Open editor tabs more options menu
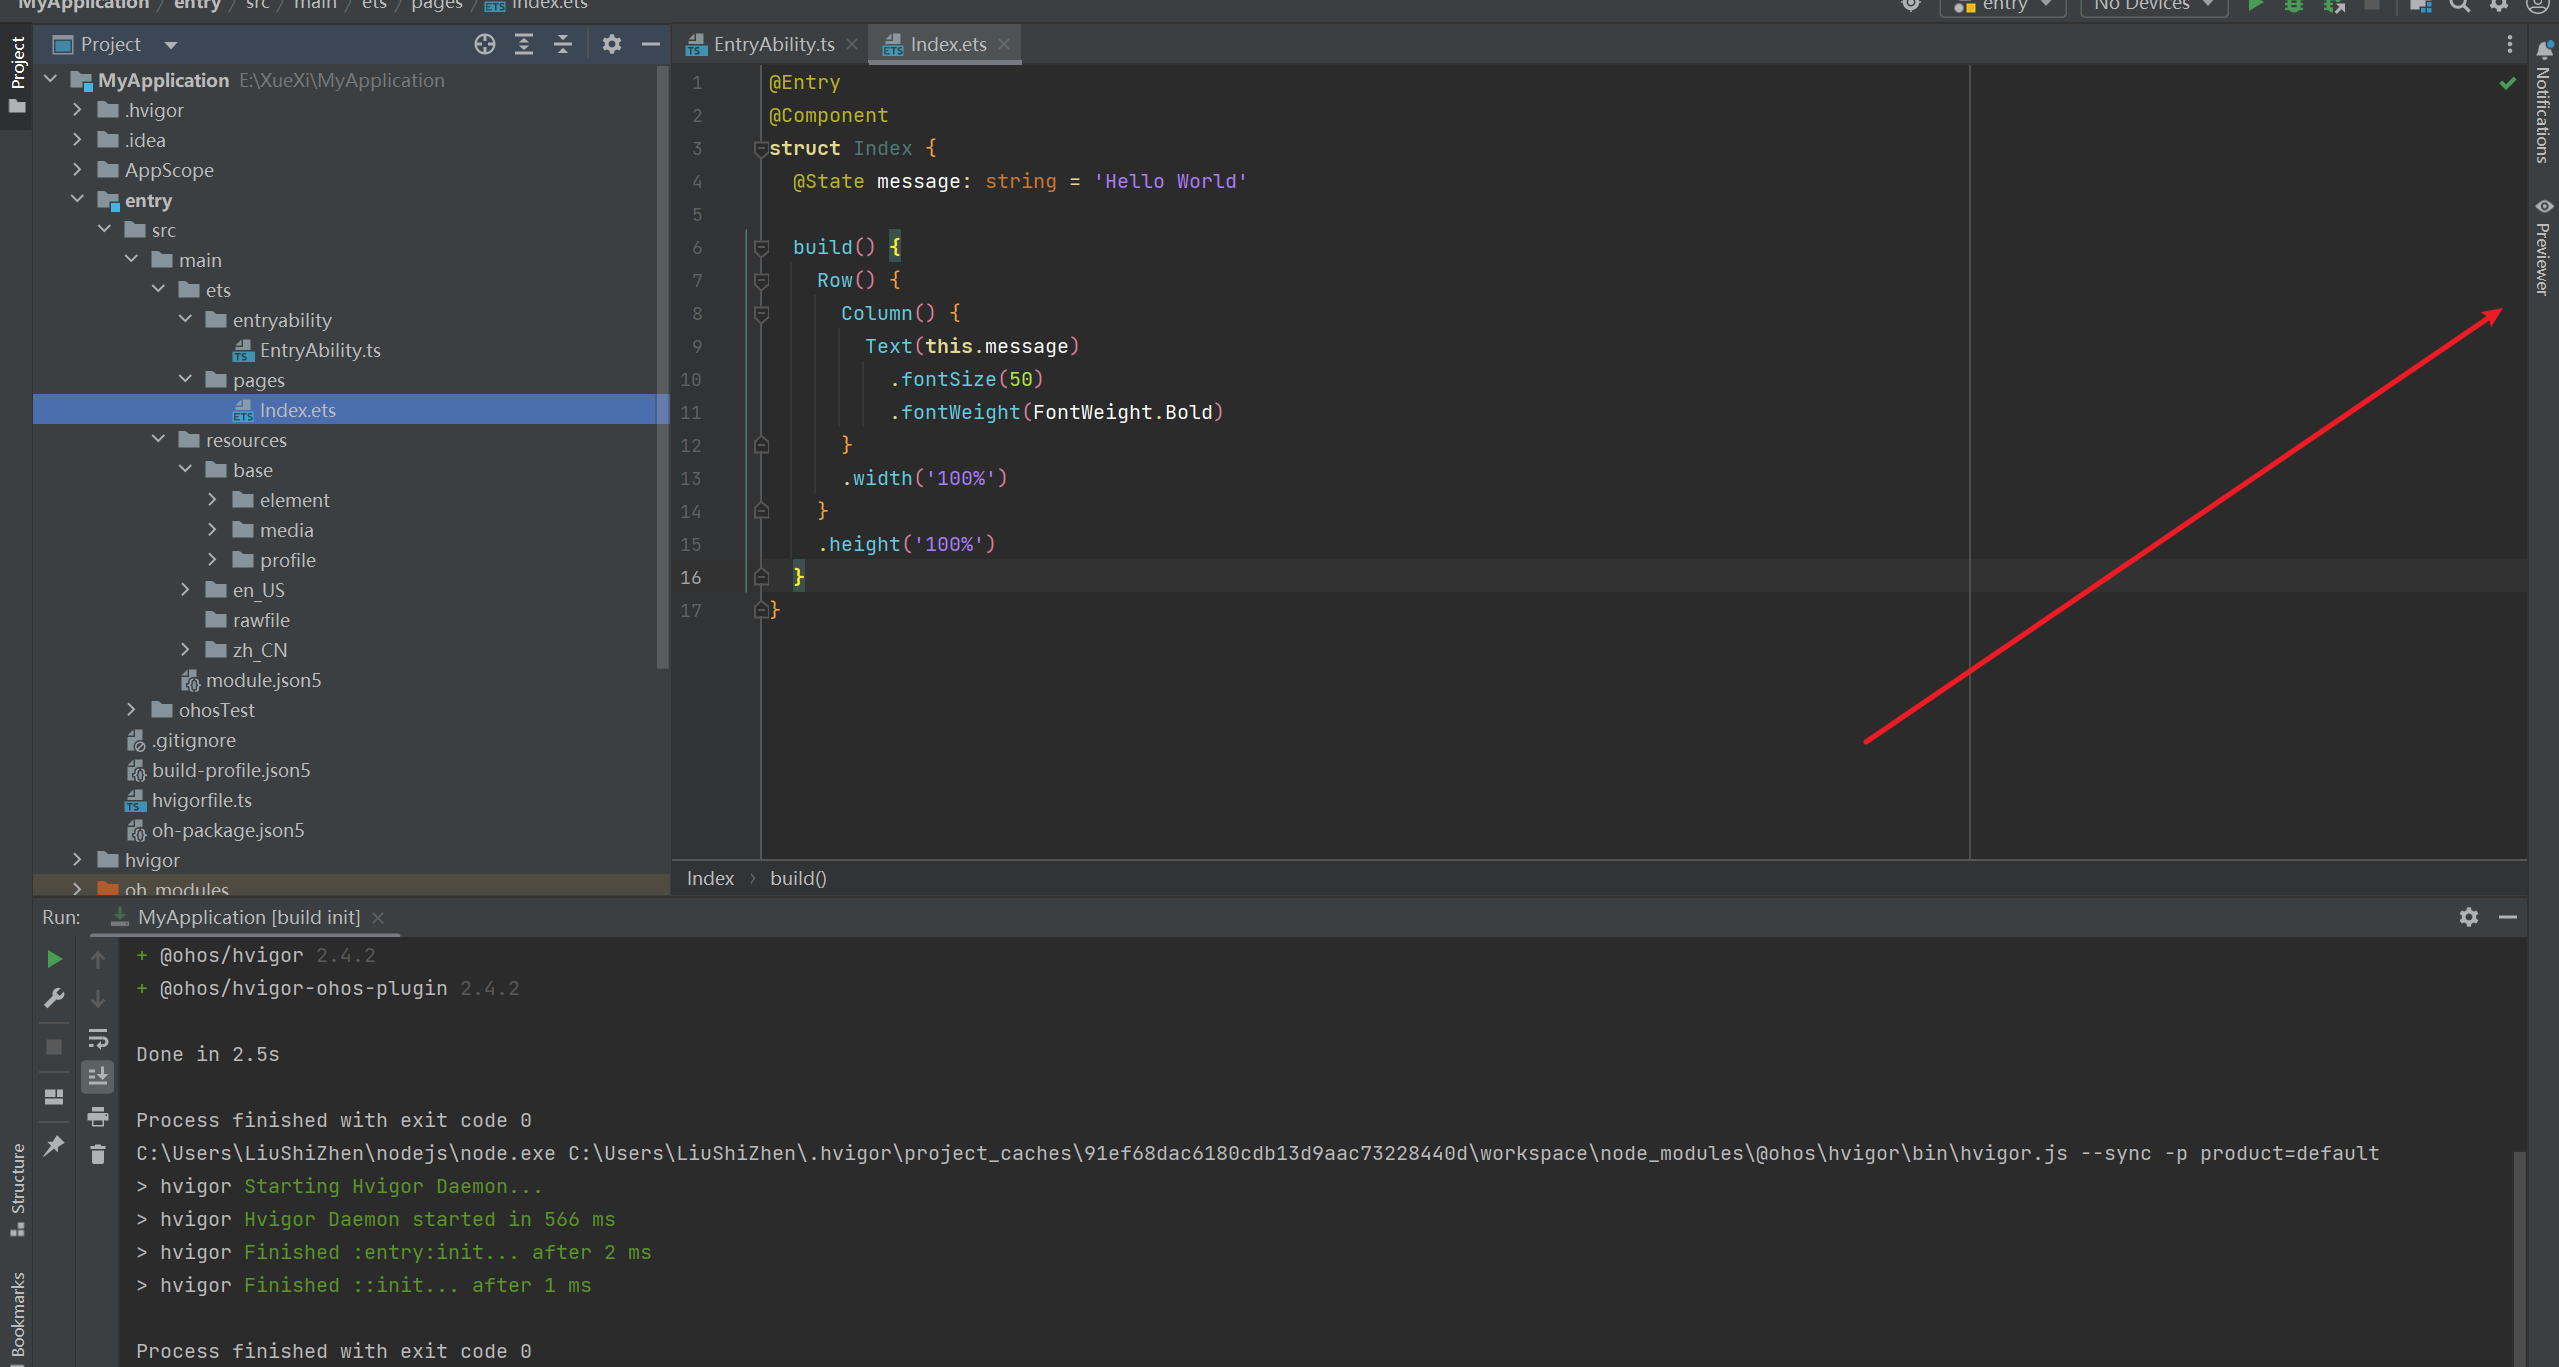This screenshot has width=2559, height=1367. pos(2509,44)
